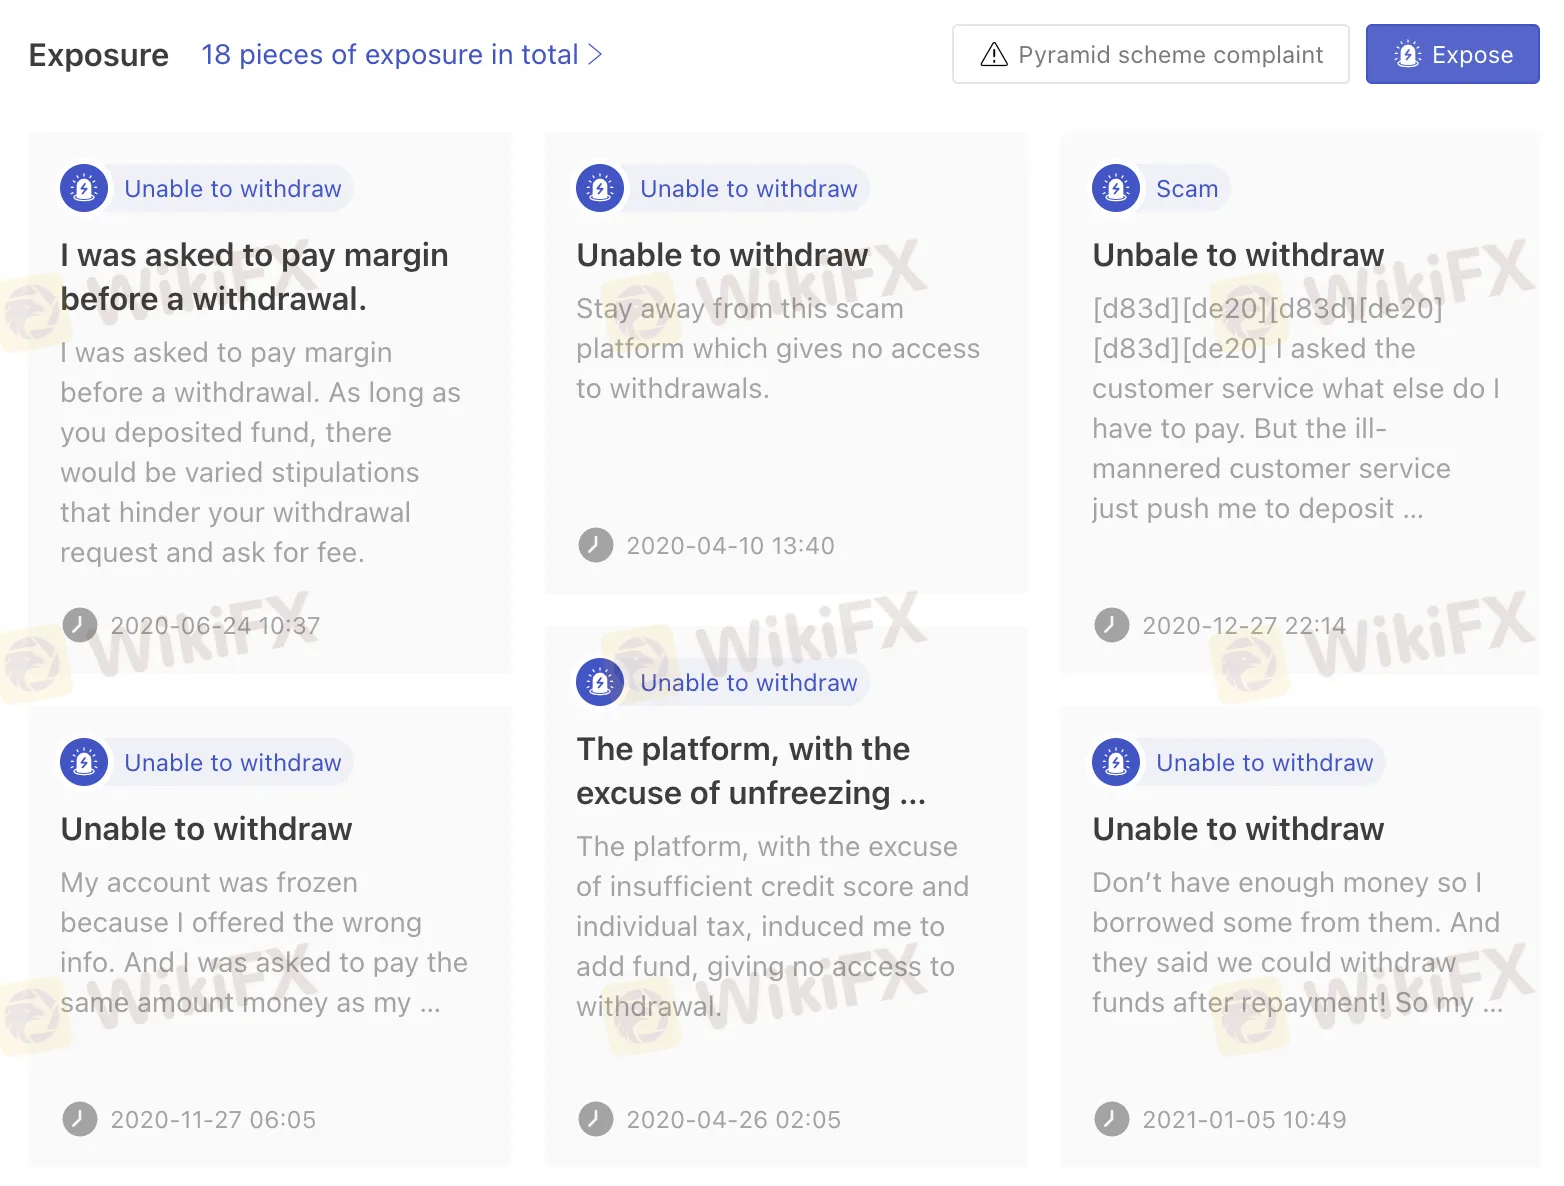
Task: Select the Unable to withdraw tag on bottom-left card
Action: coord(232,762)
